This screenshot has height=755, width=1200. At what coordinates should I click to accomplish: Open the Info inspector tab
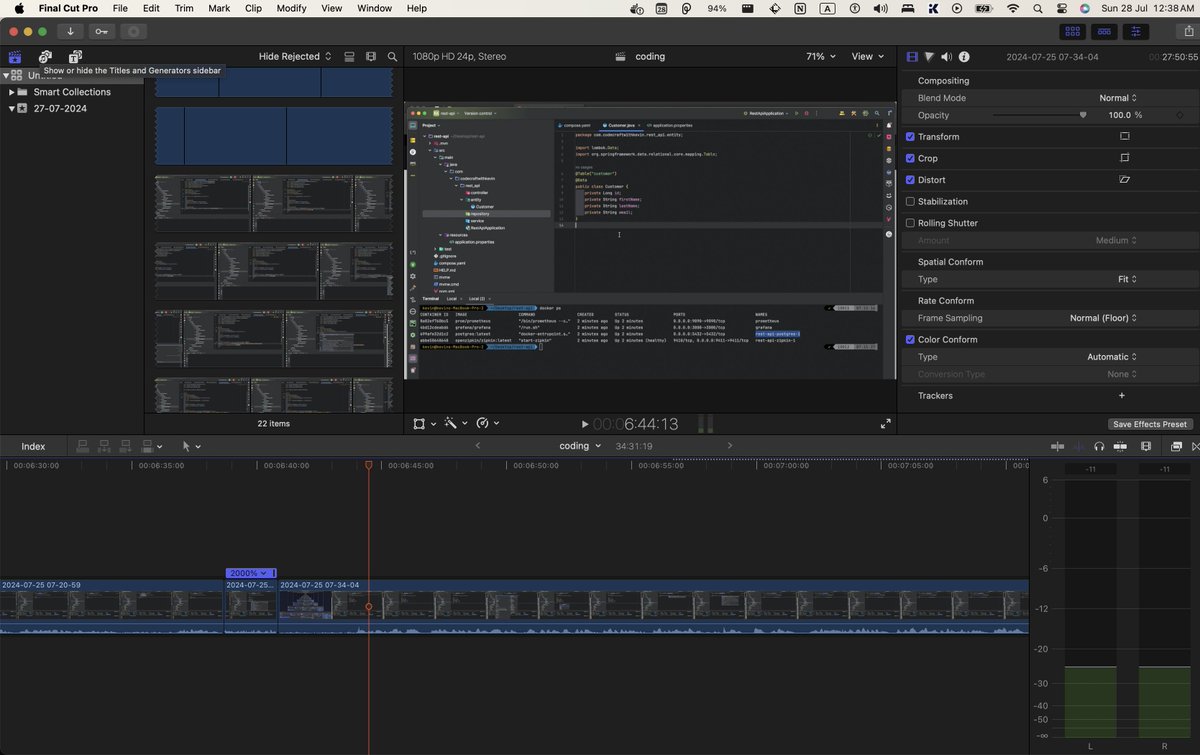tap(964, 57)
